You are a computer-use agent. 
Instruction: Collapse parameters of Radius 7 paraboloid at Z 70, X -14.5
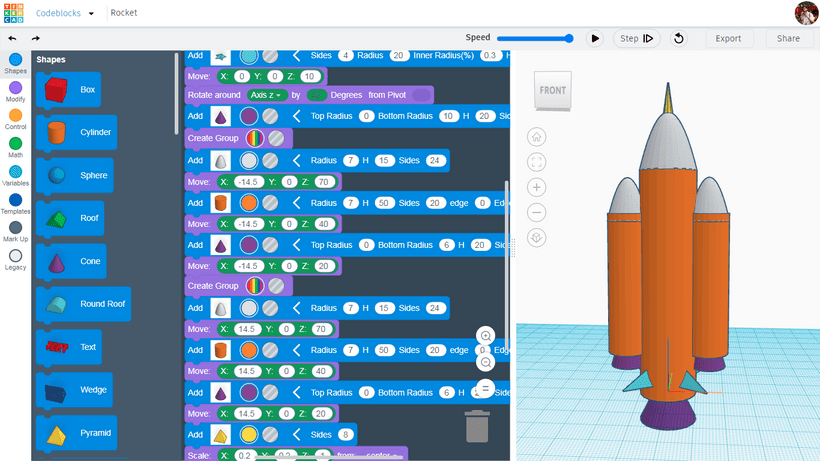297,160
